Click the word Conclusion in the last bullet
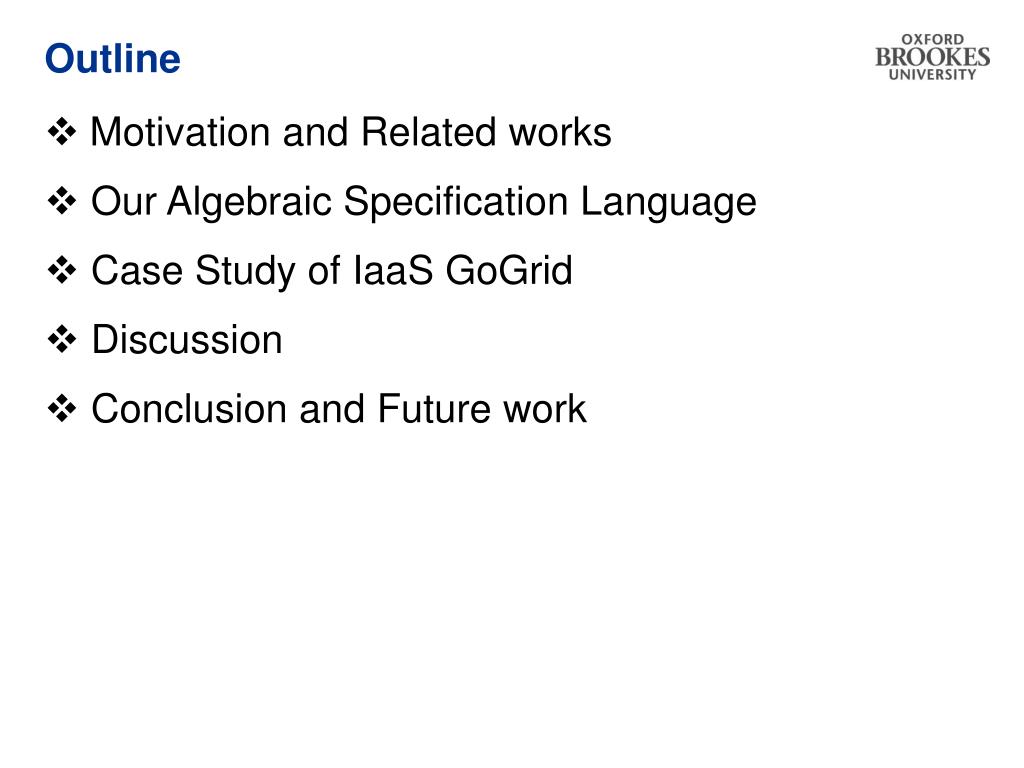 click(x=189, y=409)
